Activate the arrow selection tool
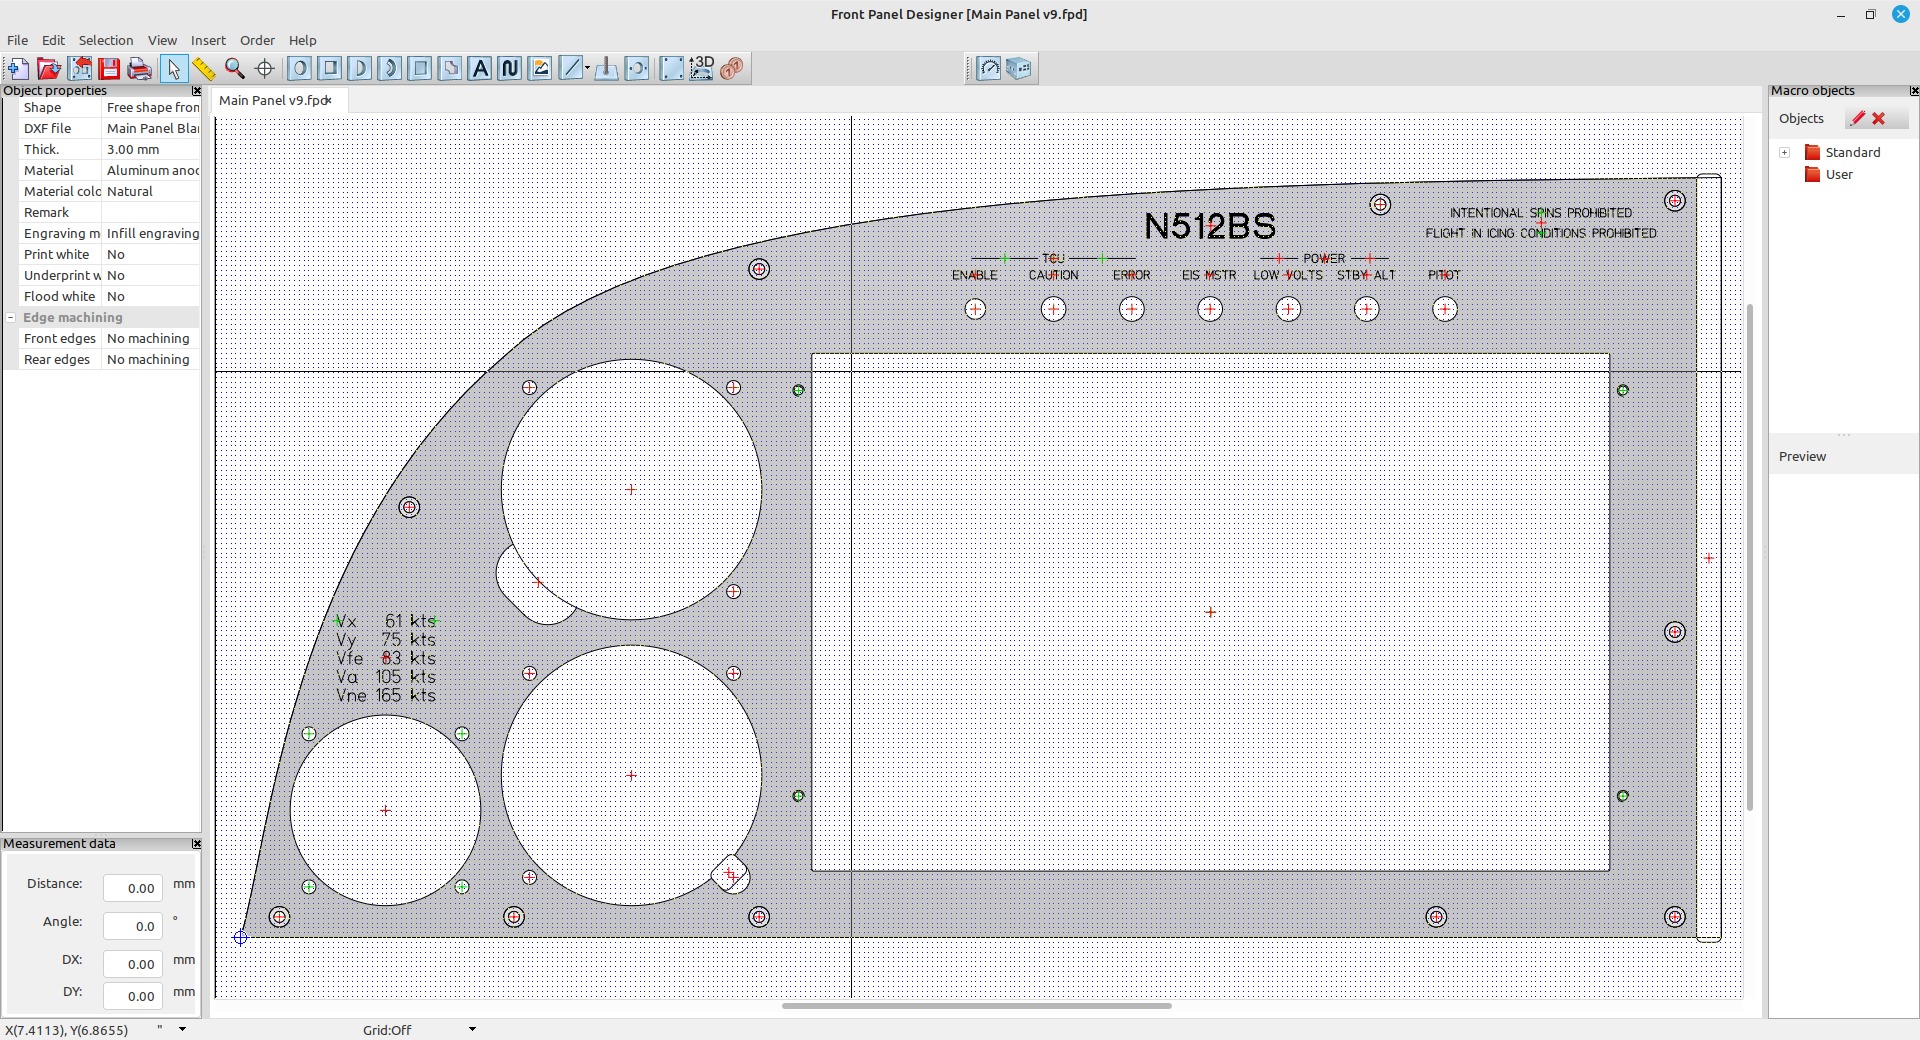Image resolution: width=1920 pixels, height=1040 pixels. pyautogui.click(x=173, y=68)
